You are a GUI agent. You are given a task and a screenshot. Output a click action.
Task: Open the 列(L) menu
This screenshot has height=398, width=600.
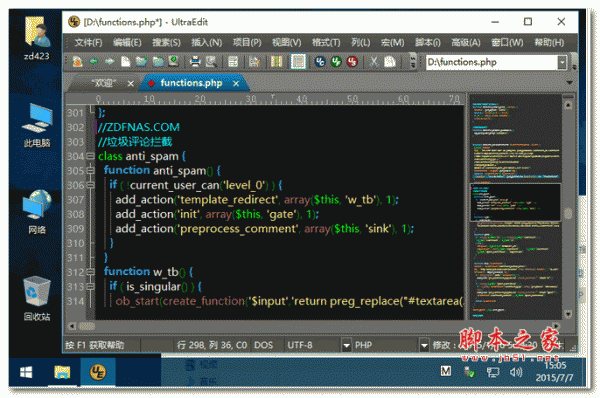(360, 42)
